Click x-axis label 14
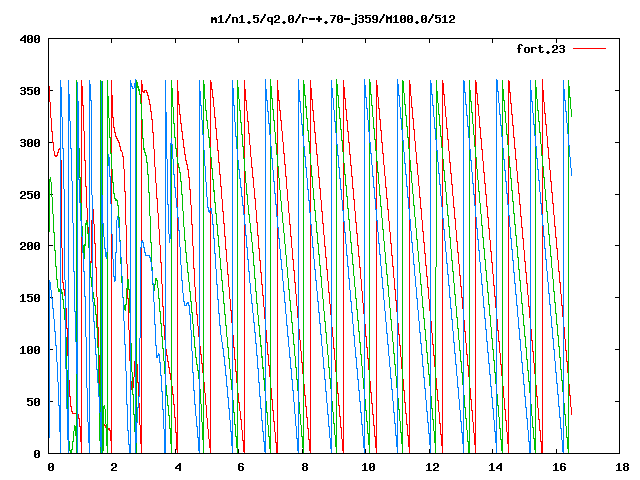Viewport: 640px width, 480px height. [496, 467]
